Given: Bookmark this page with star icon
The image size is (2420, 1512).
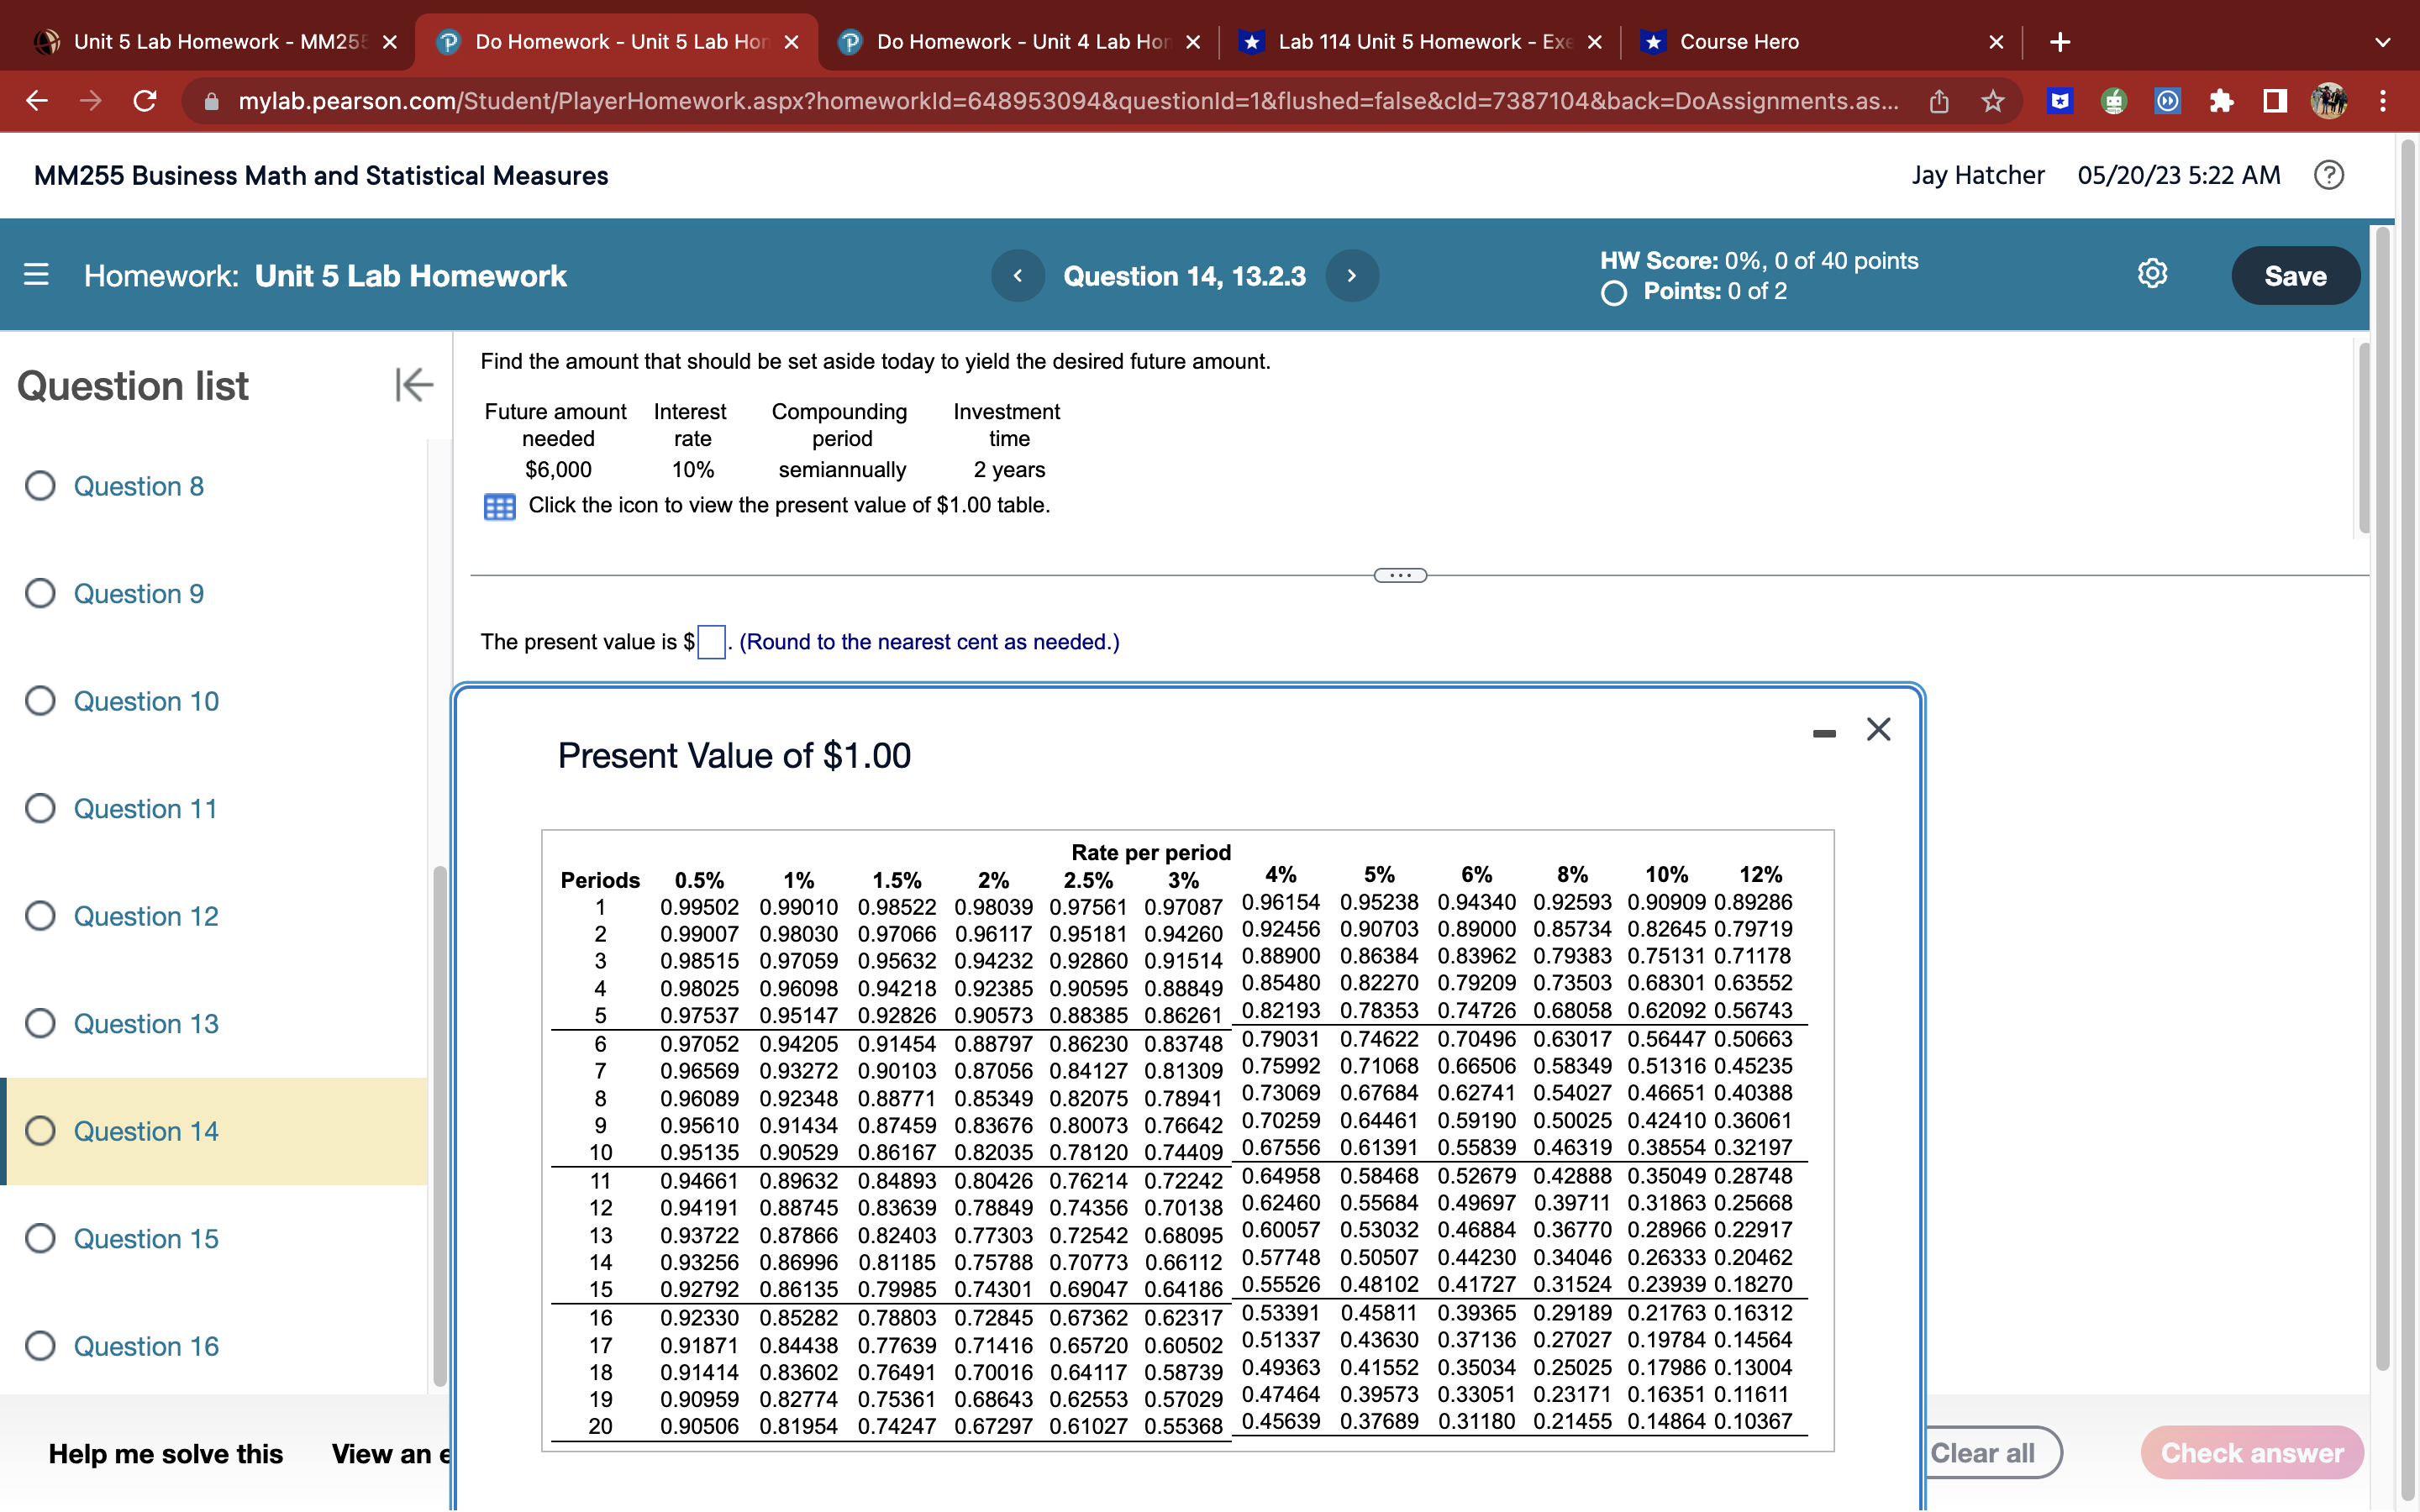Looking at the screenshot, I should (1992, 101).
